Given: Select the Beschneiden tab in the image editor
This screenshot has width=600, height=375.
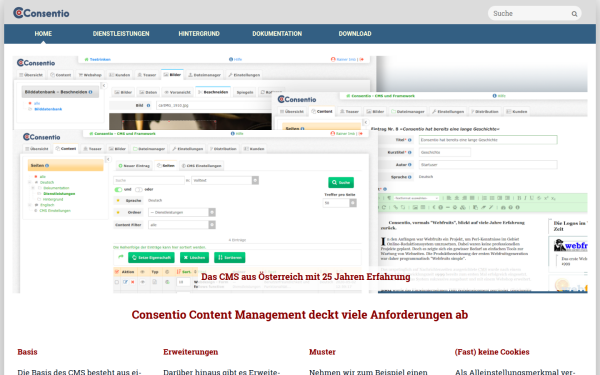Looking at the screenshot, I should 213,92.
